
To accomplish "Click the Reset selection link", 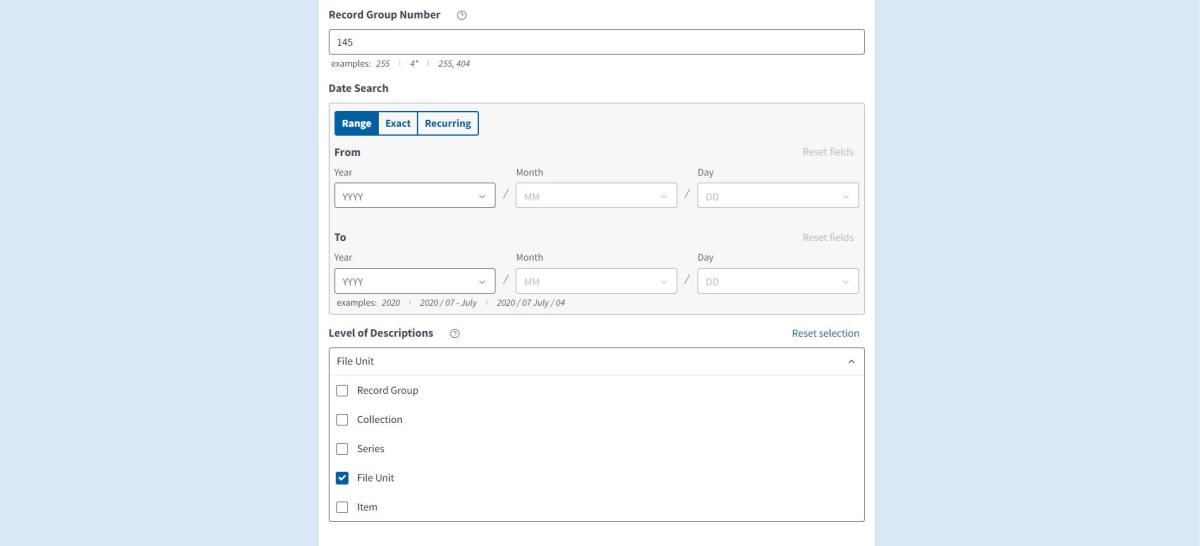I will [825, 334].
